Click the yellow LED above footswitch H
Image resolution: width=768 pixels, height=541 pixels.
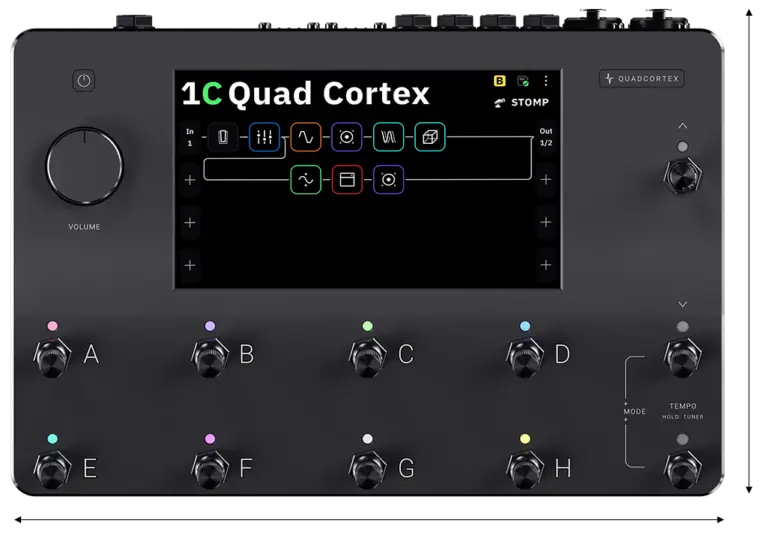pyautogui.click(x=525, y=439)
